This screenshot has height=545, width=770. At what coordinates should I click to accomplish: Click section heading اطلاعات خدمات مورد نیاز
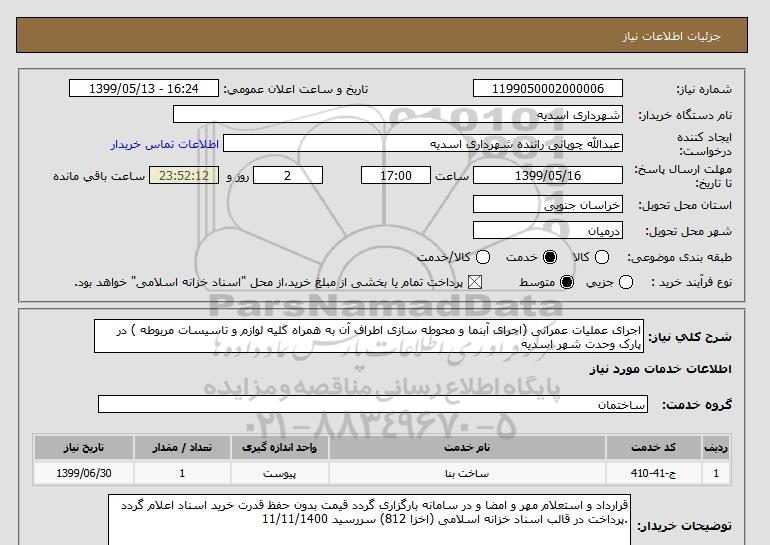[660, 369]
